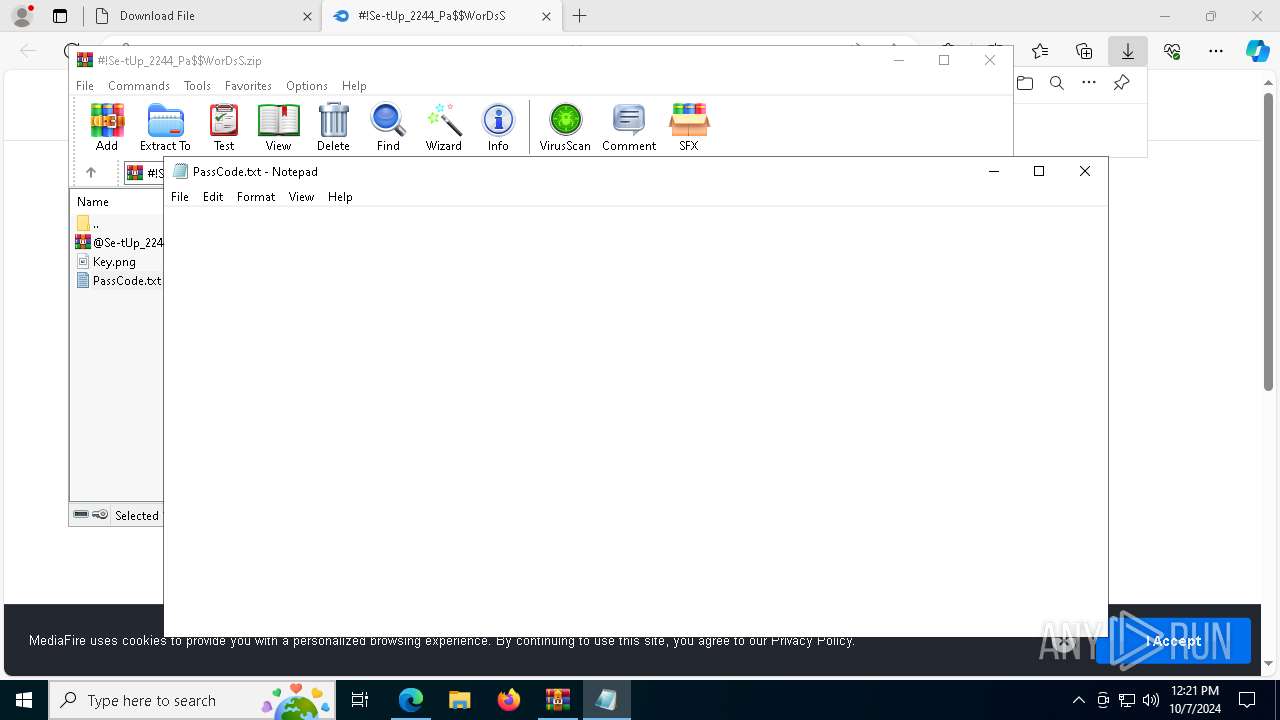Open Downloads panel more options
The image size is (1280, 720).
click(1089, 83)
